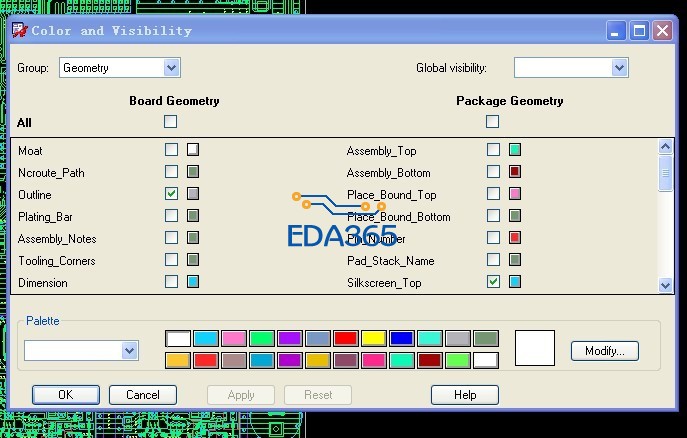Uncheck the Outline visibility checkbox

coord(171,194)
